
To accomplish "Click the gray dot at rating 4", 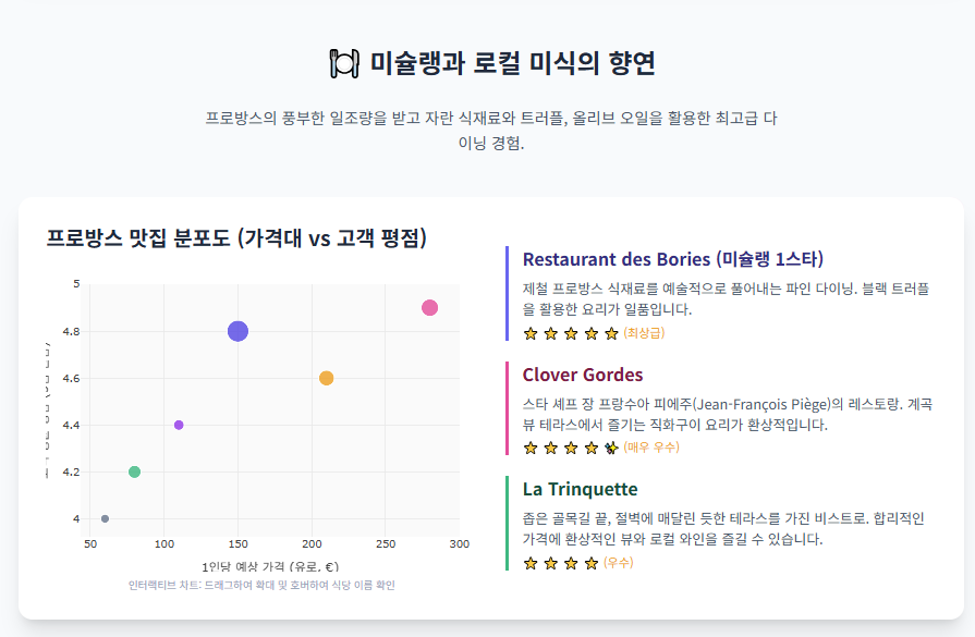I will click(105, 519).
